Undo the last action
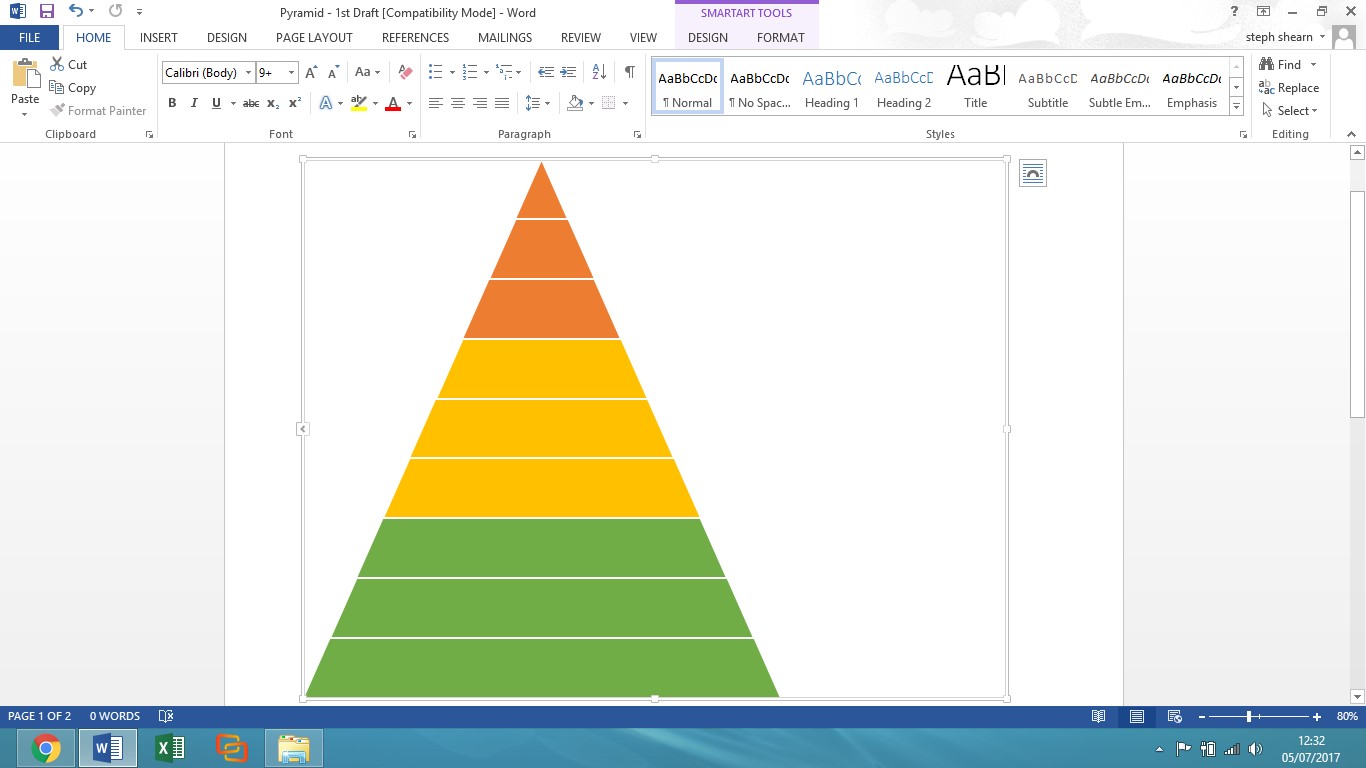The height and width of the screenshot is (768, 1366). pyautogui.click(x=76, y=12)
